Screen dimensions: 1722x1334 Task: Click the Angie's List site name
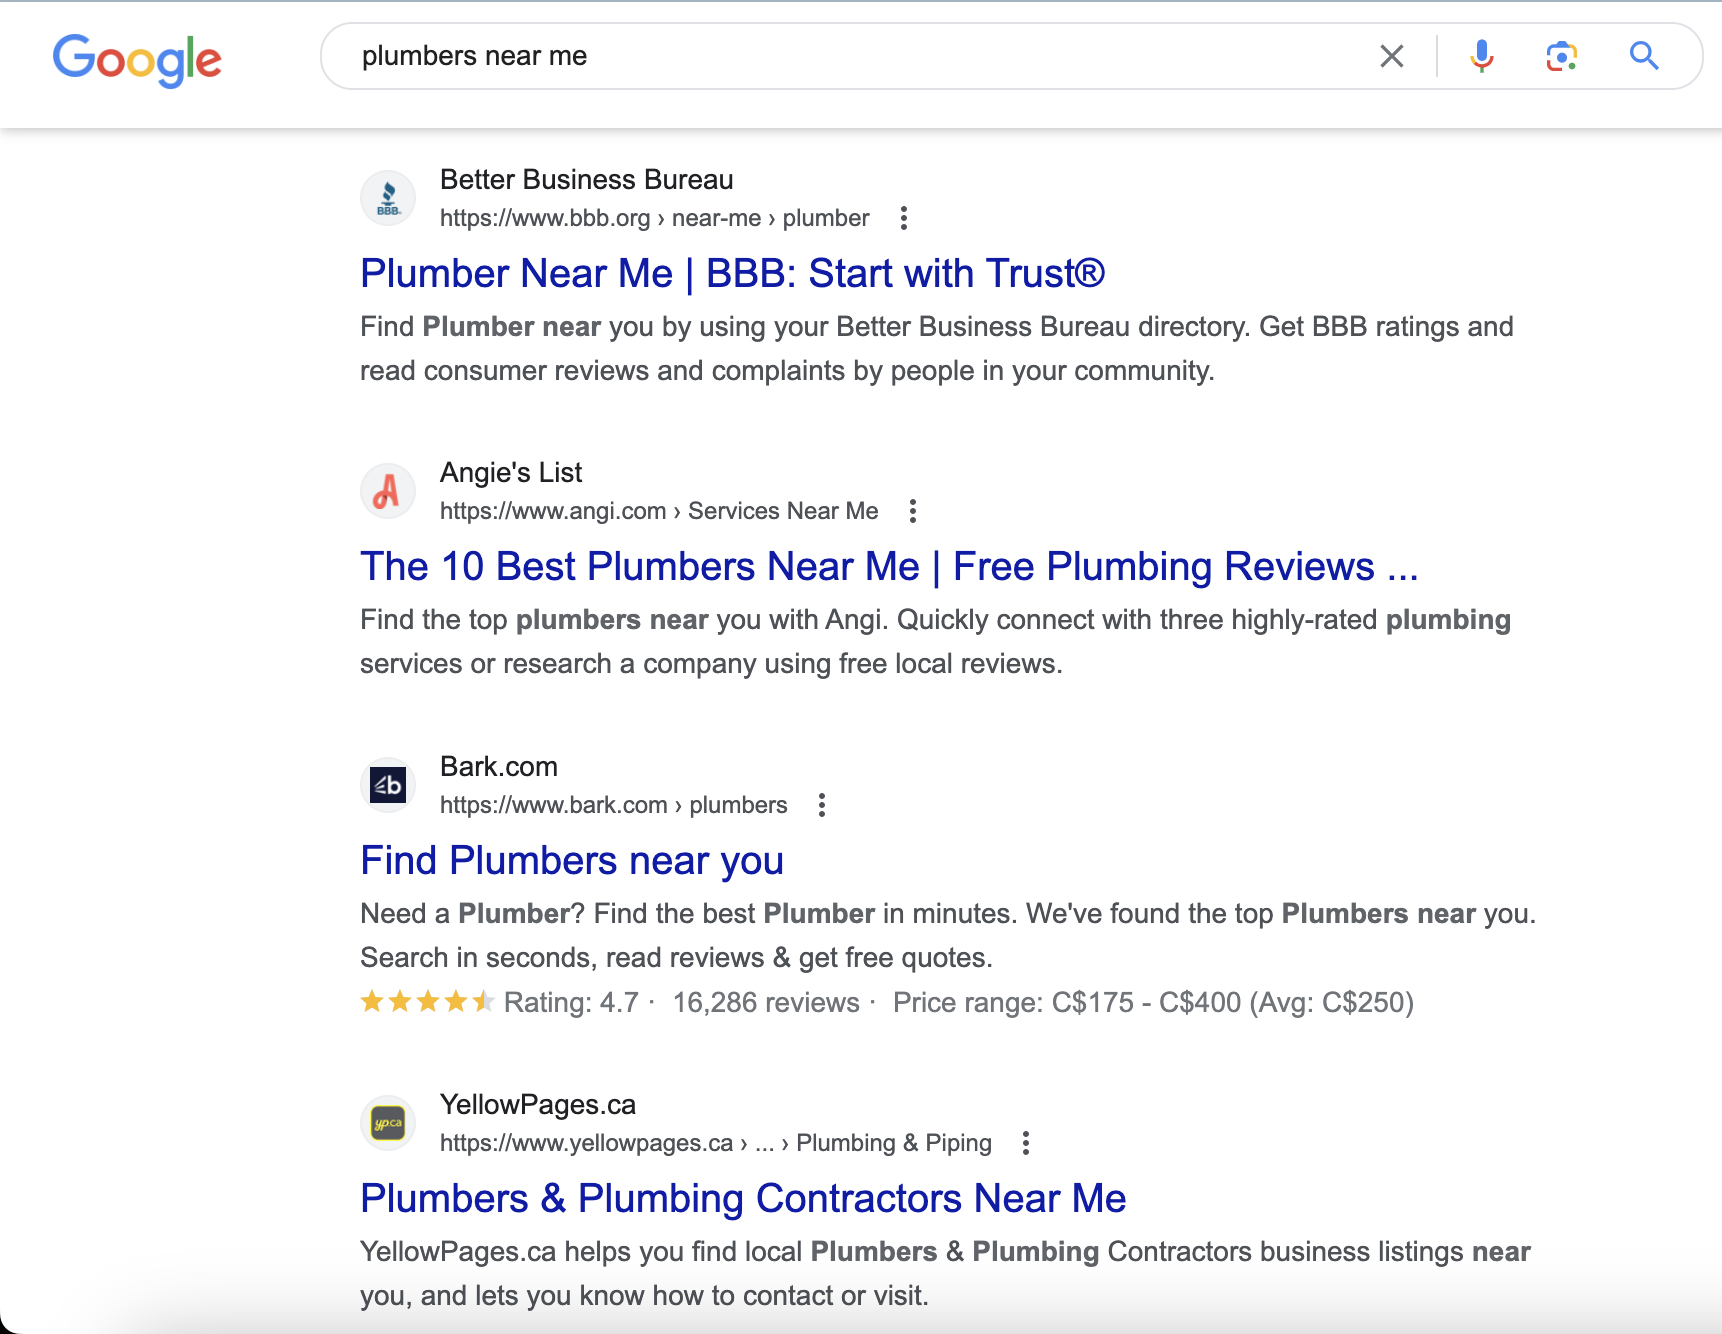[511, 473]
